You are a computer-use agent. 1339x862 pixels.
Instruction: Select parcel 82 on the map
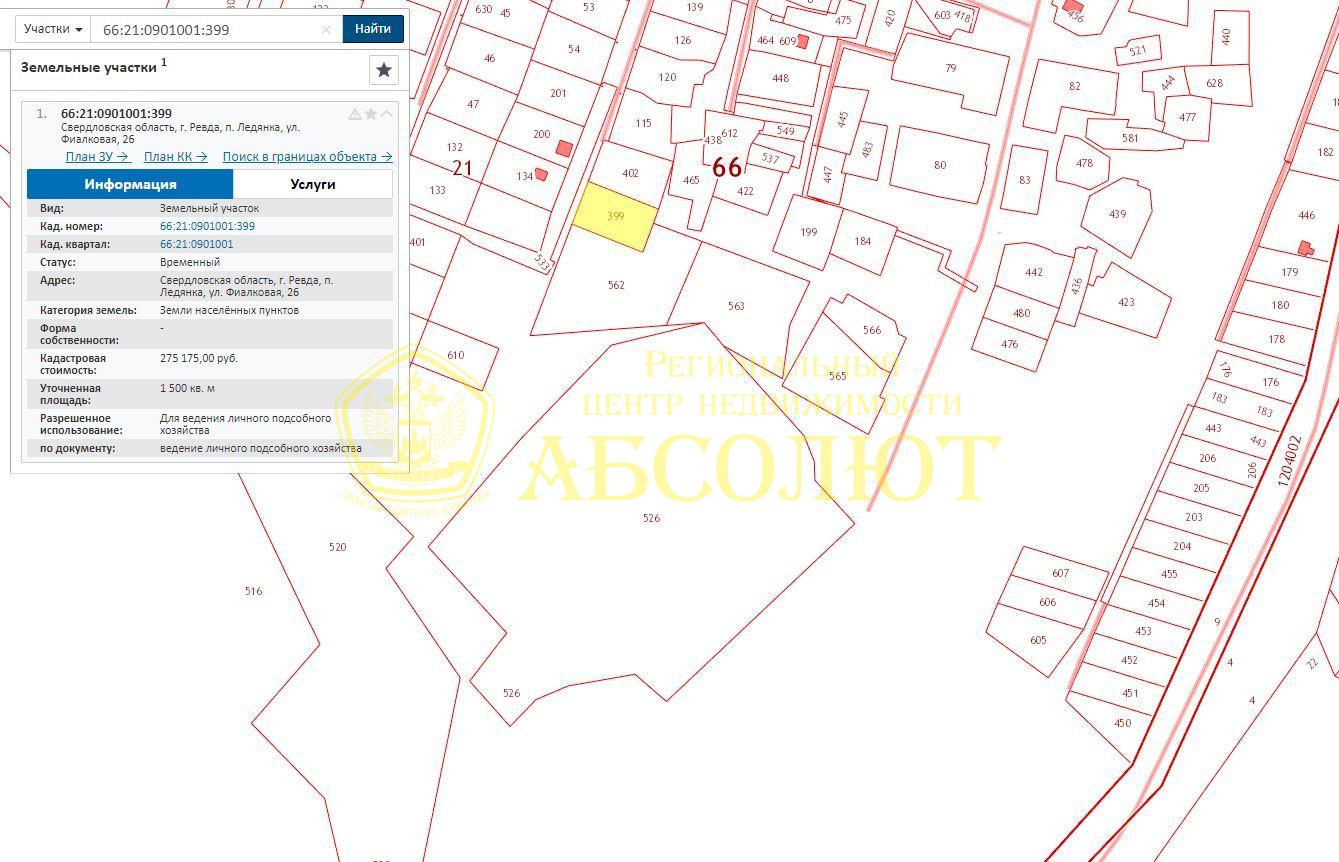pos(1074,86)
